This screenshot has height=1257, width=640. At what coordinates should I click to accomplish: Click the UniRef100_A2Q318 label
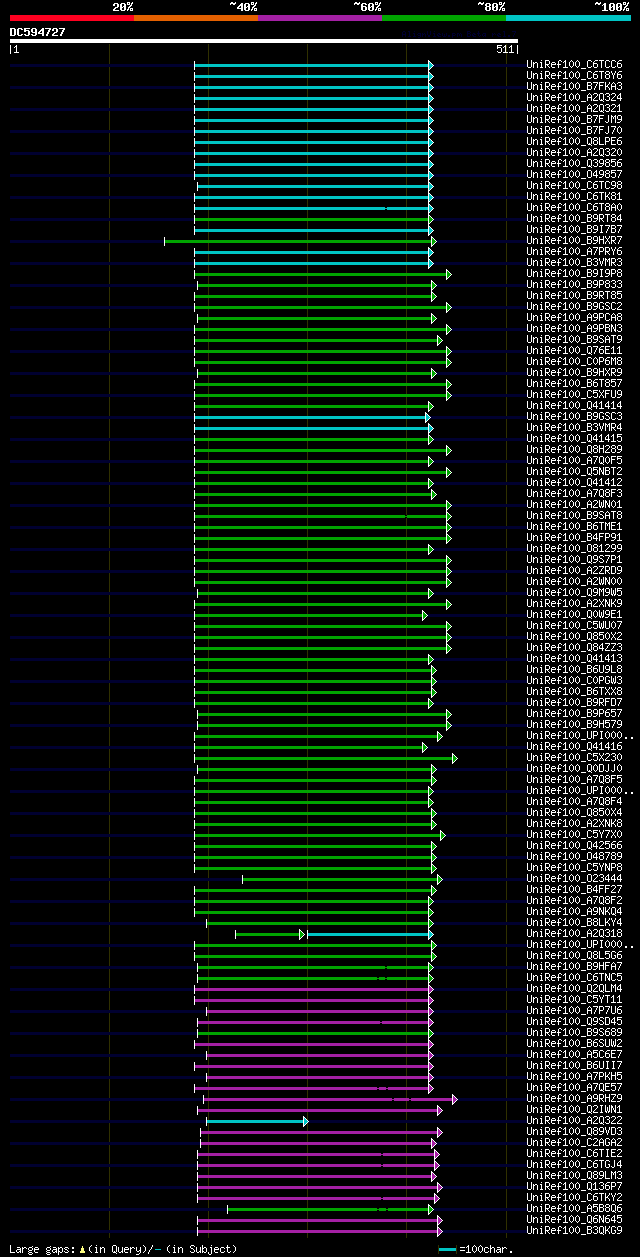(574, 933)
